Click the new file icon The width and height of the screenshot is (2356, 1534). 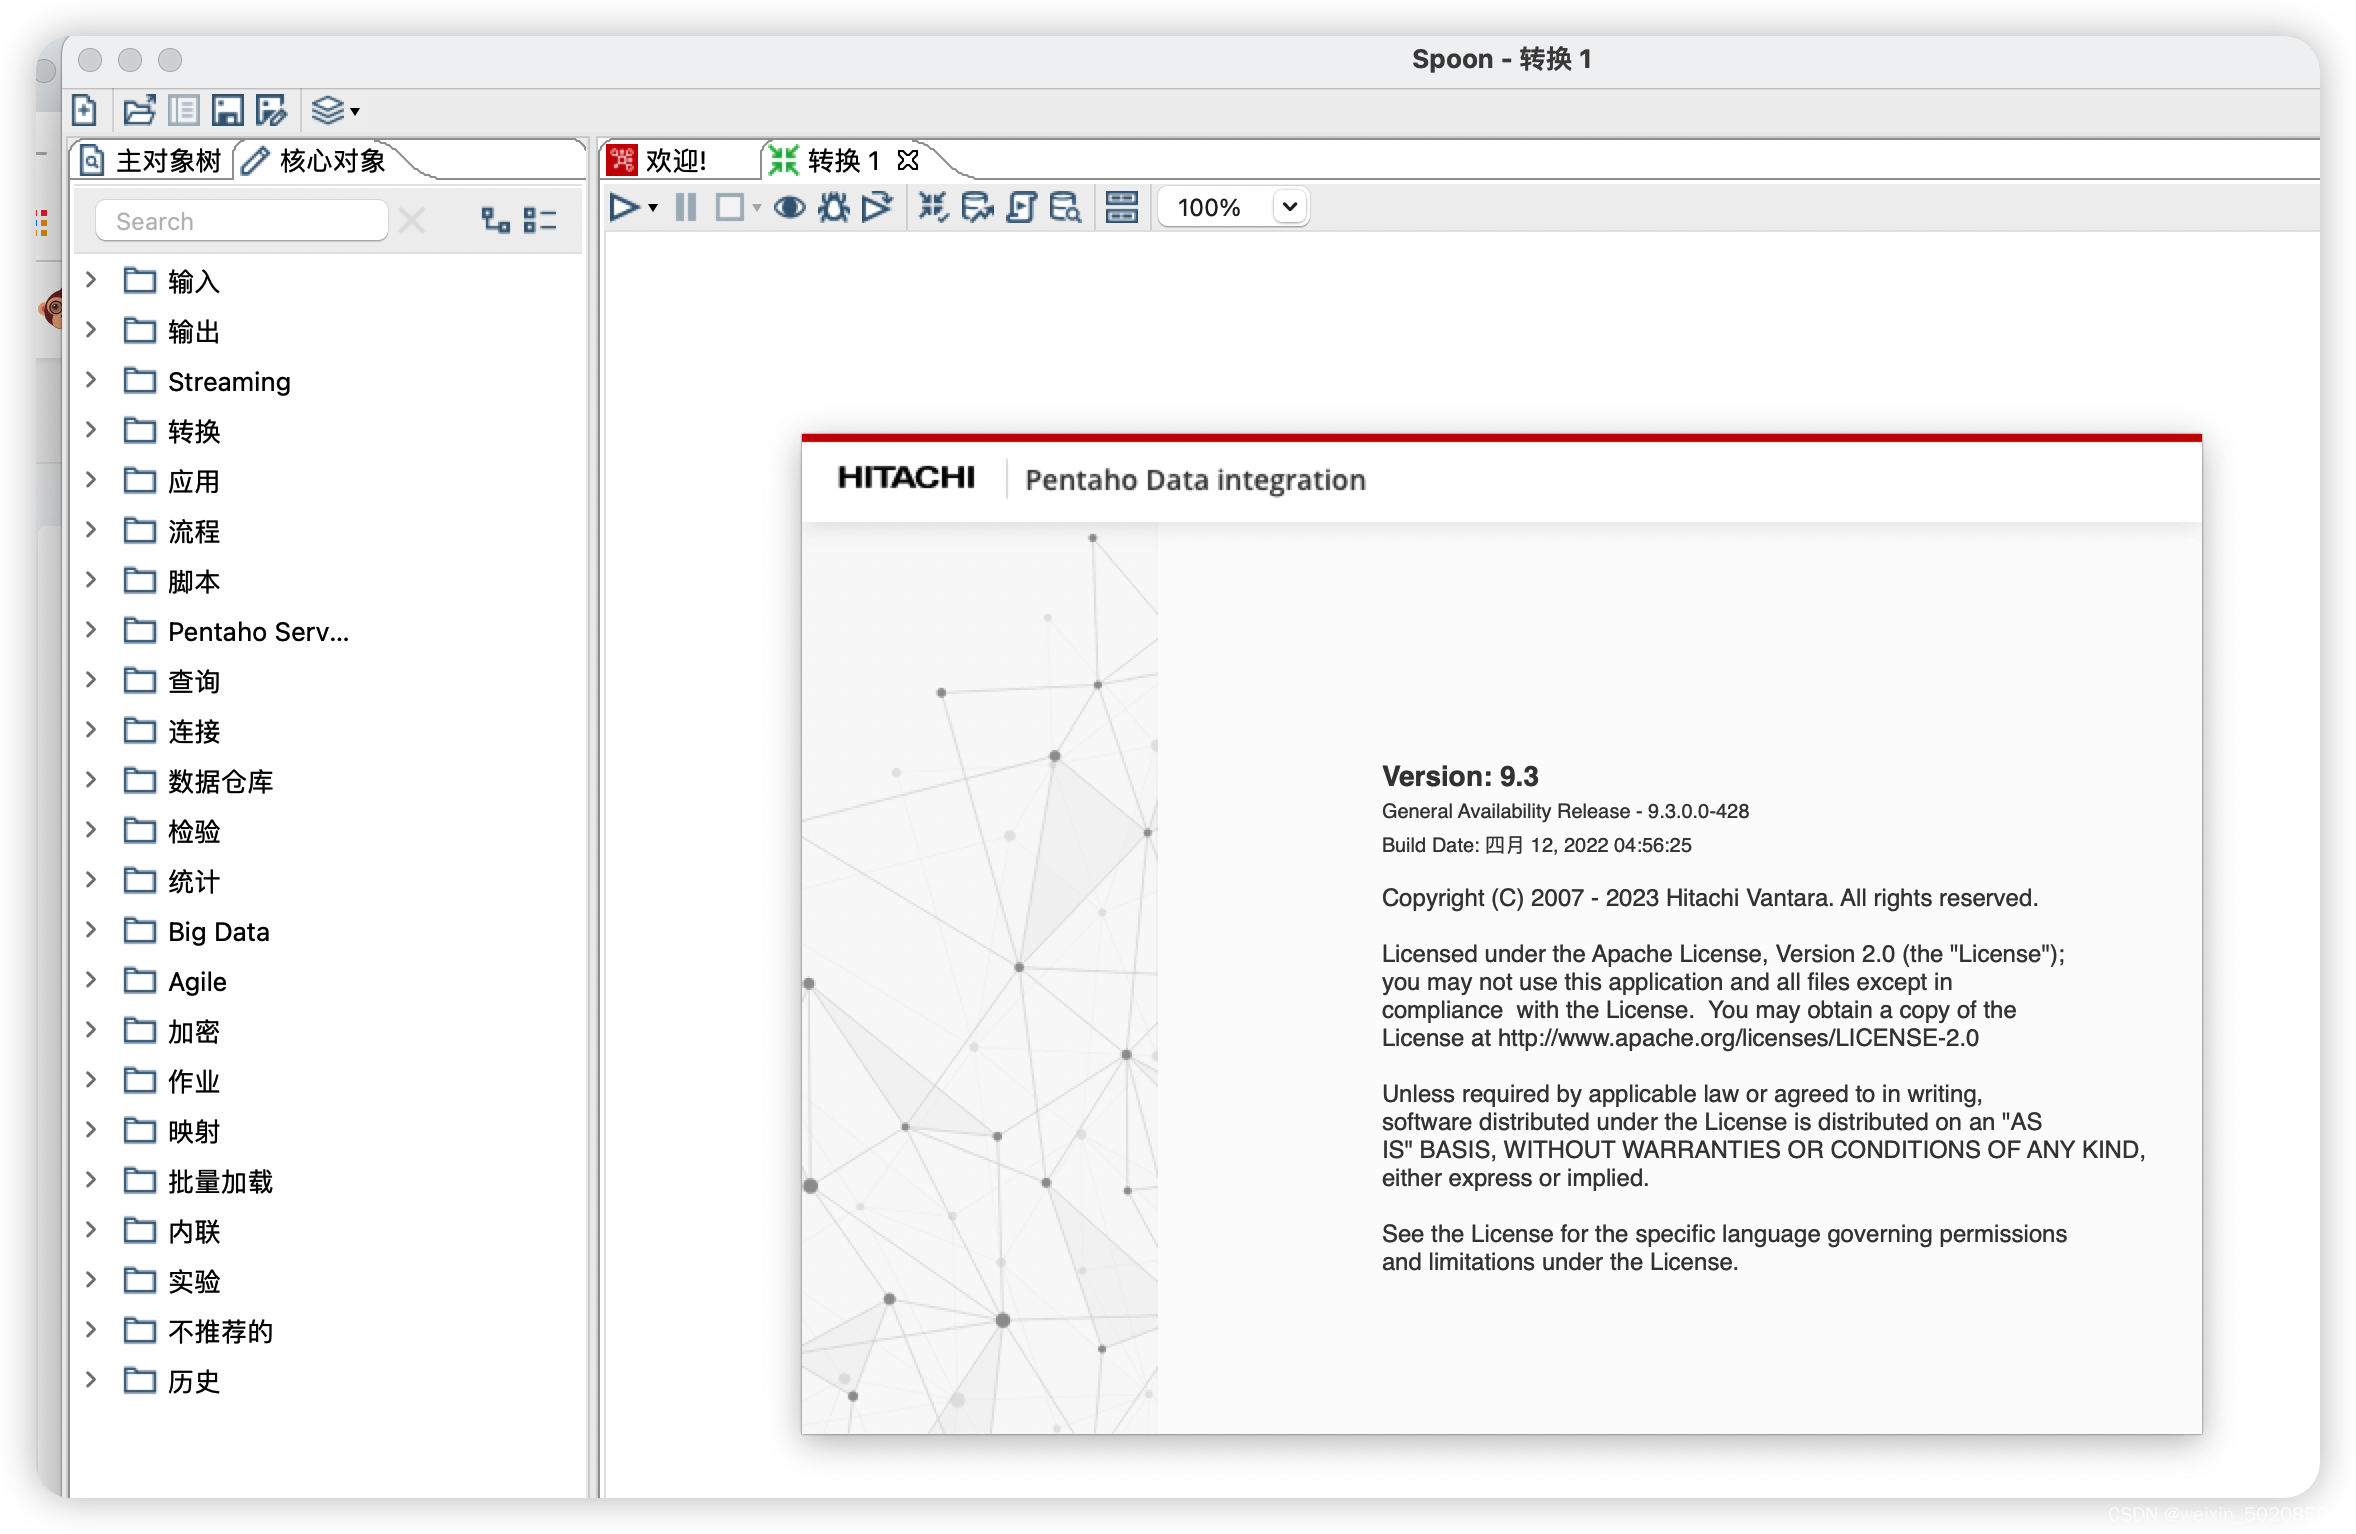coord(85,110)
